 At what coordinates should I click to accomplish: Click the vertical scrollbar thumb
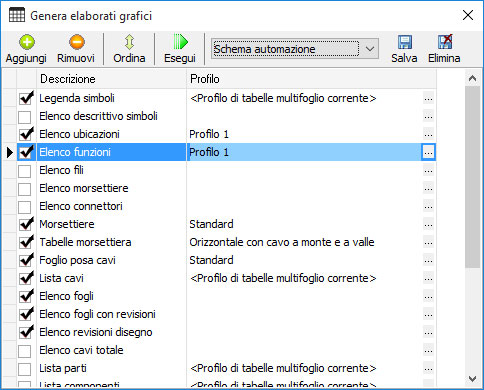pyautogui.click(x=472, y=177)
